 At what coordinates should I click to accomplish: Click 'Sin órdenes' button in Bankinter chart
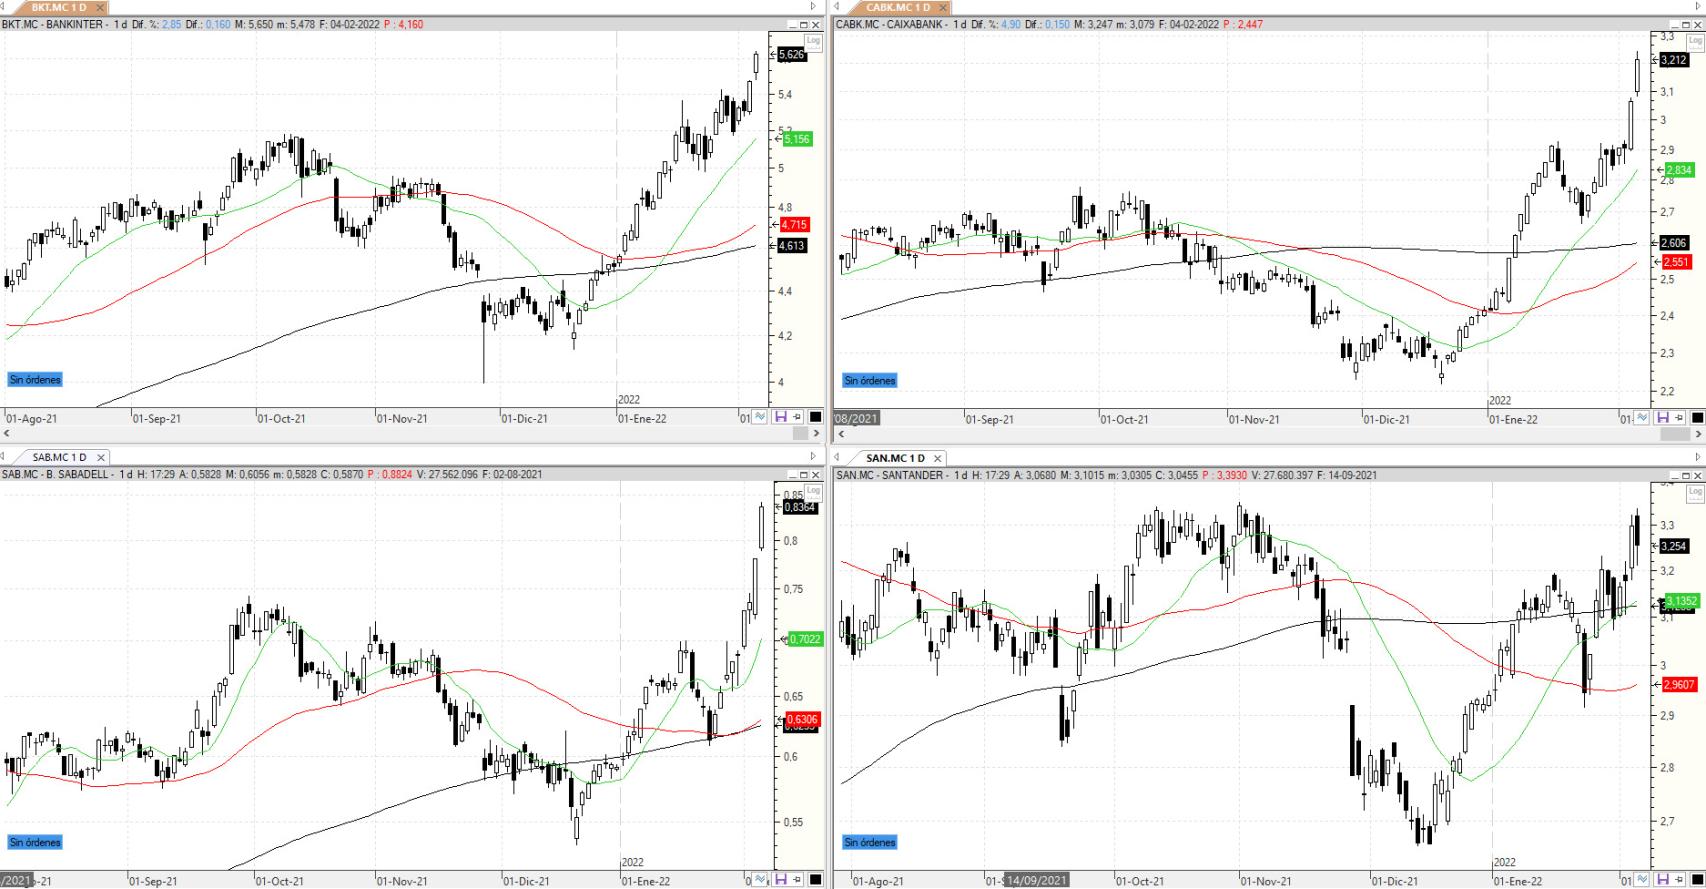(x=35, y=380)
